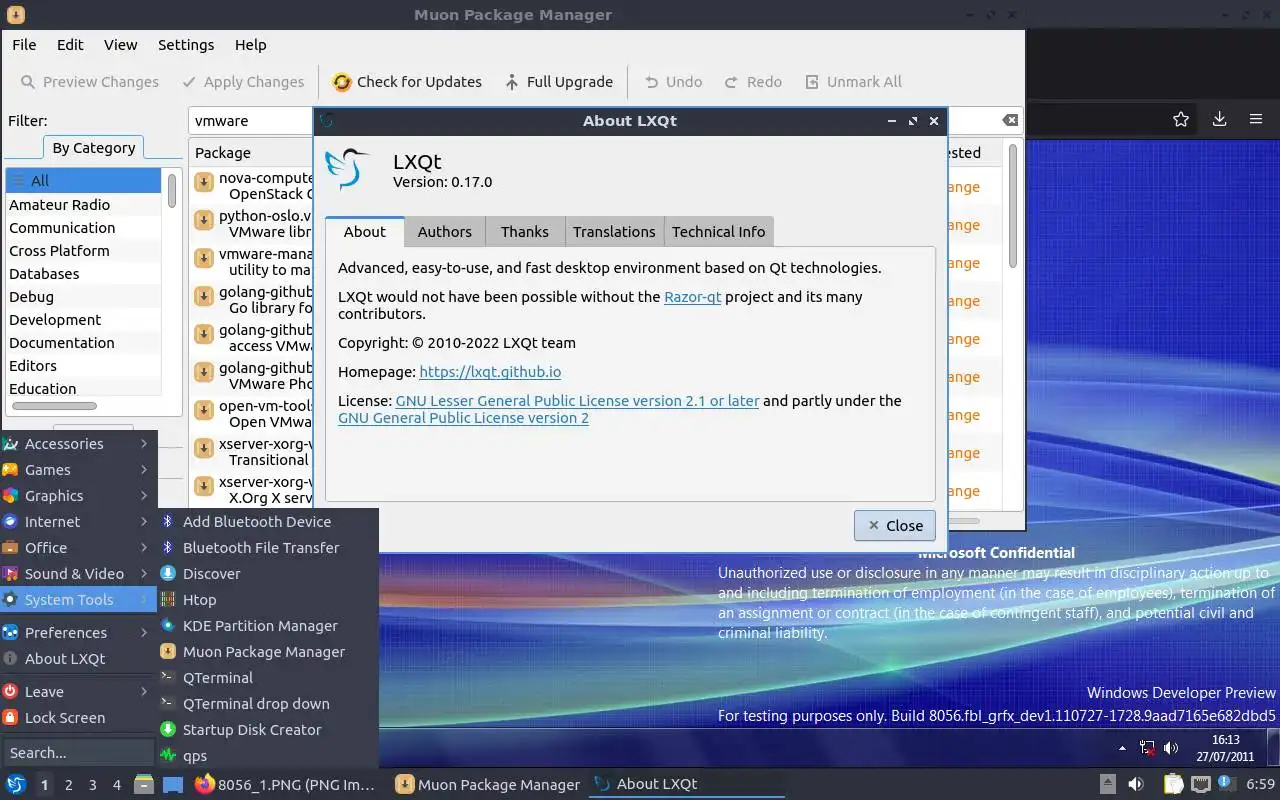Open the Help menu in Muon

click(250, 44)
